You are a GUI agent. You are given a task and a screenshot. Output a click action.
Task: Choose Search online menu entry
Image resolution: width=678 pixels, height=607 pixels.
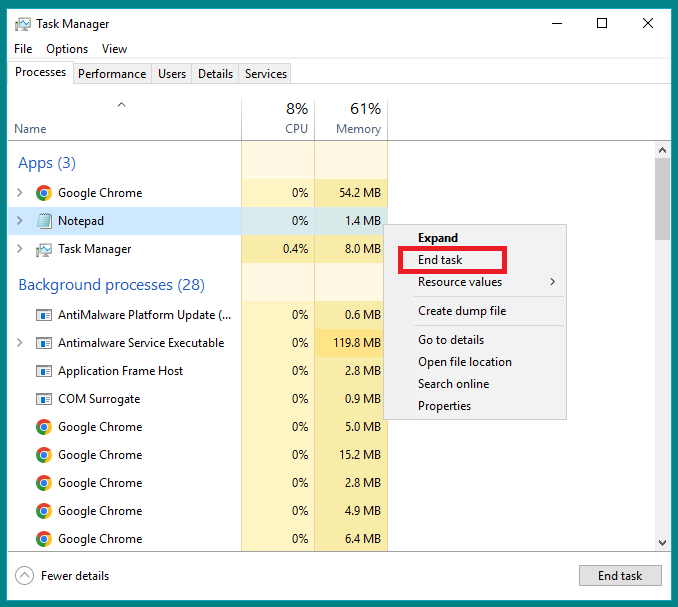[x=453, y=384]
